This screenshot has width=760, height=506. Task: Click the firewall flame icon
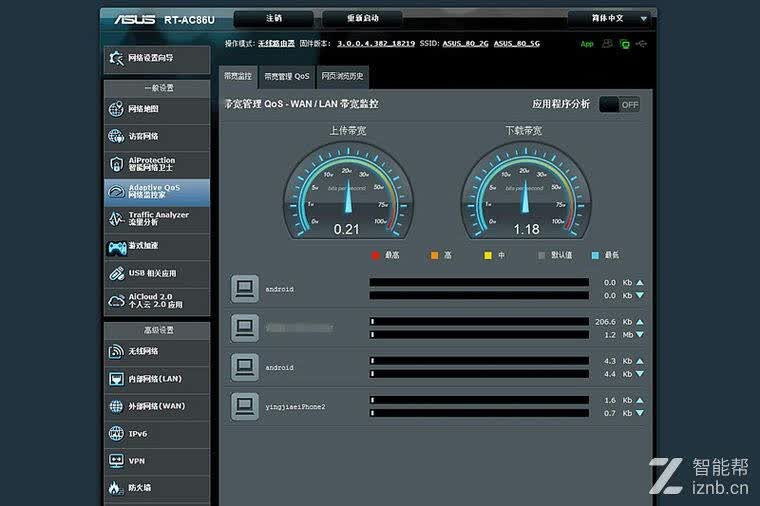click(x=116, y=488)
